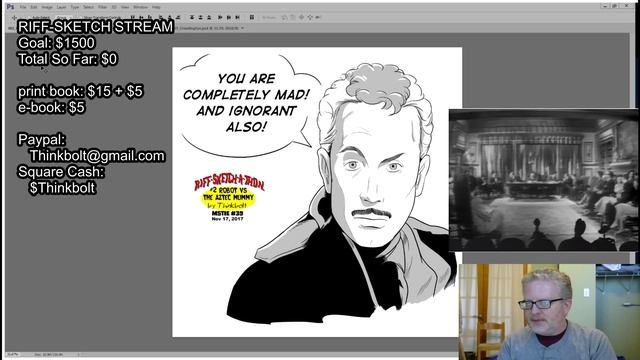Screen dimensions: 640x360
Task: Click the "Goal: $1500" overlay text
Action: 56,43
